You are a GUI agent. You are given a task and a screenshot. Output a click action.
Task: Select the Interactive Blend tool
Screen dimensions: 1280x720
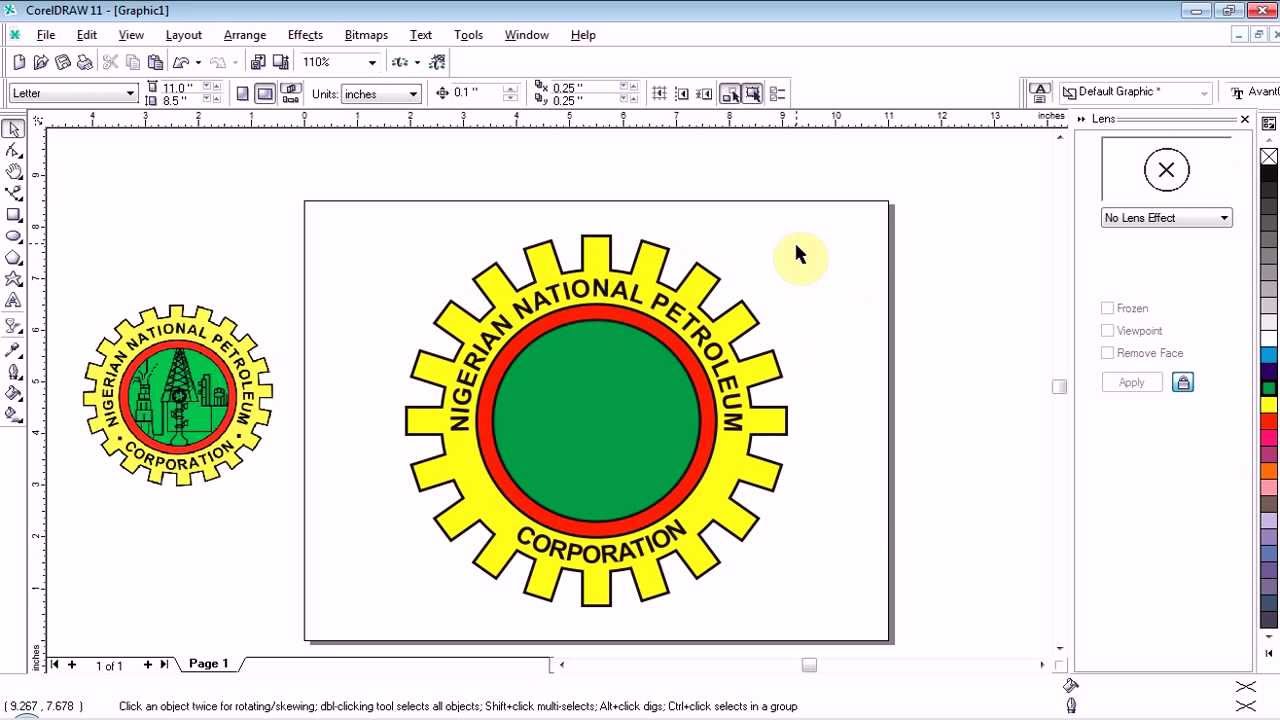tap(13, 326)
